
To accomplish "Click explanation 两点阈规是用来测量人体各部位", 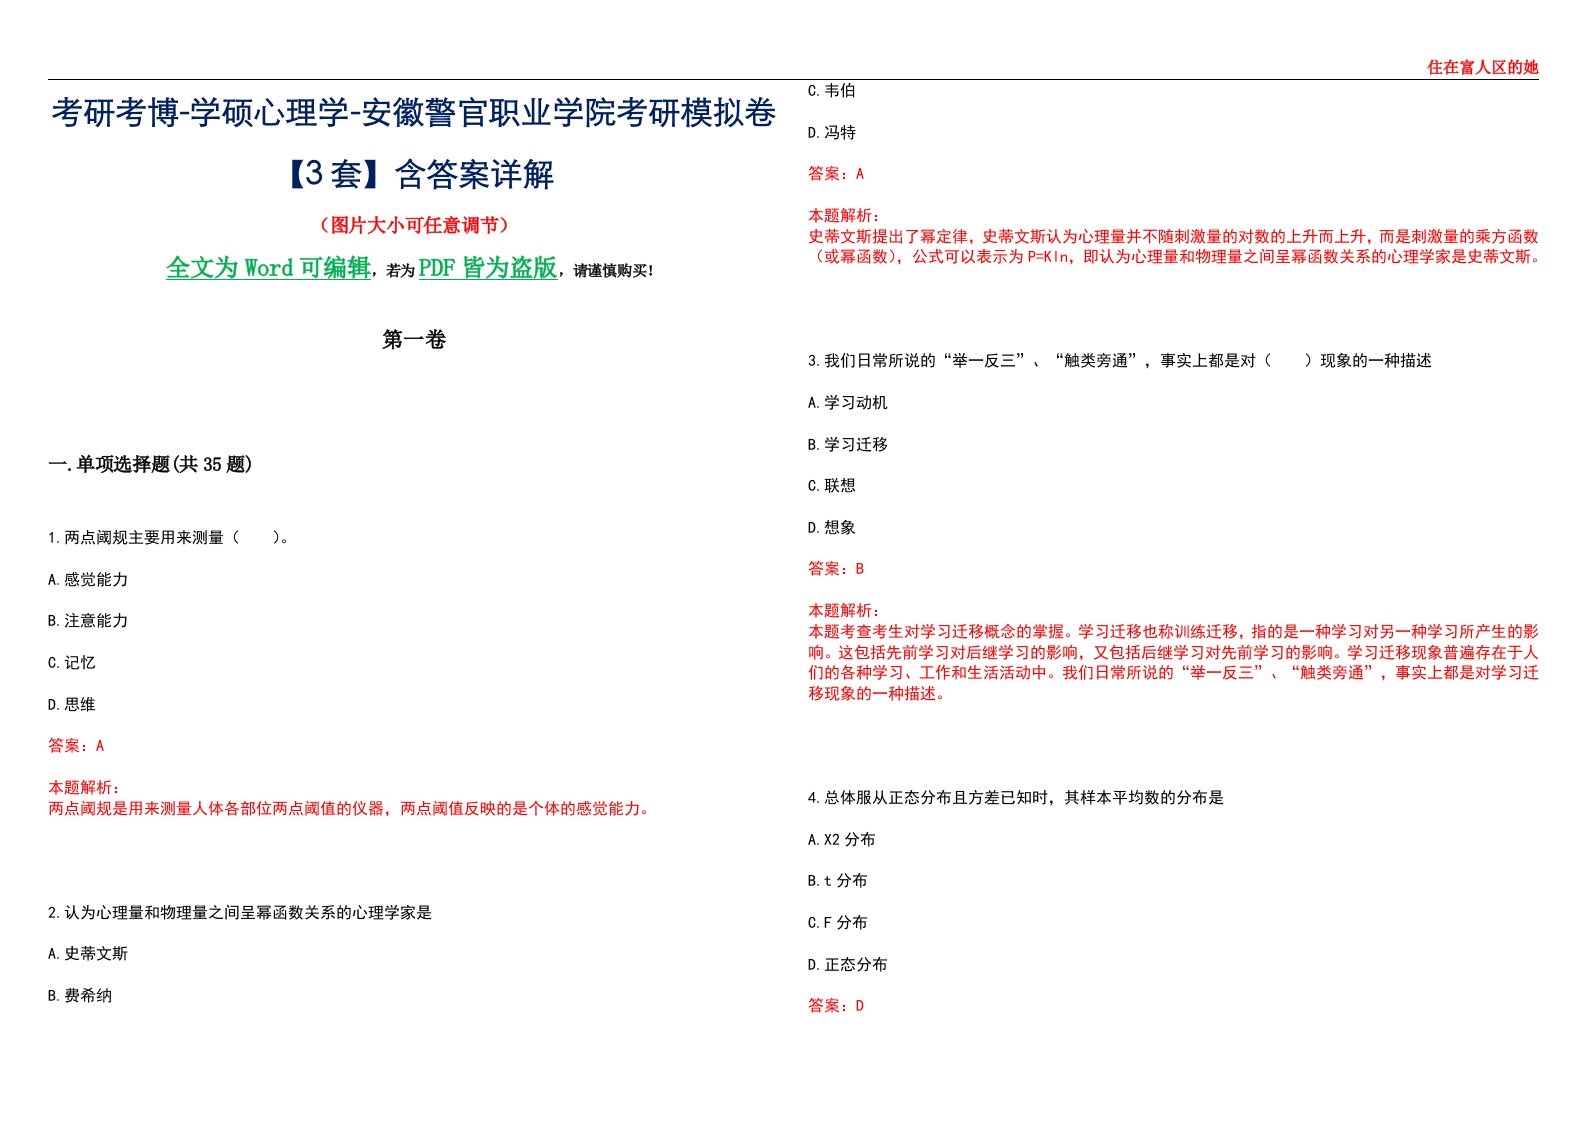I will point(351,808).
